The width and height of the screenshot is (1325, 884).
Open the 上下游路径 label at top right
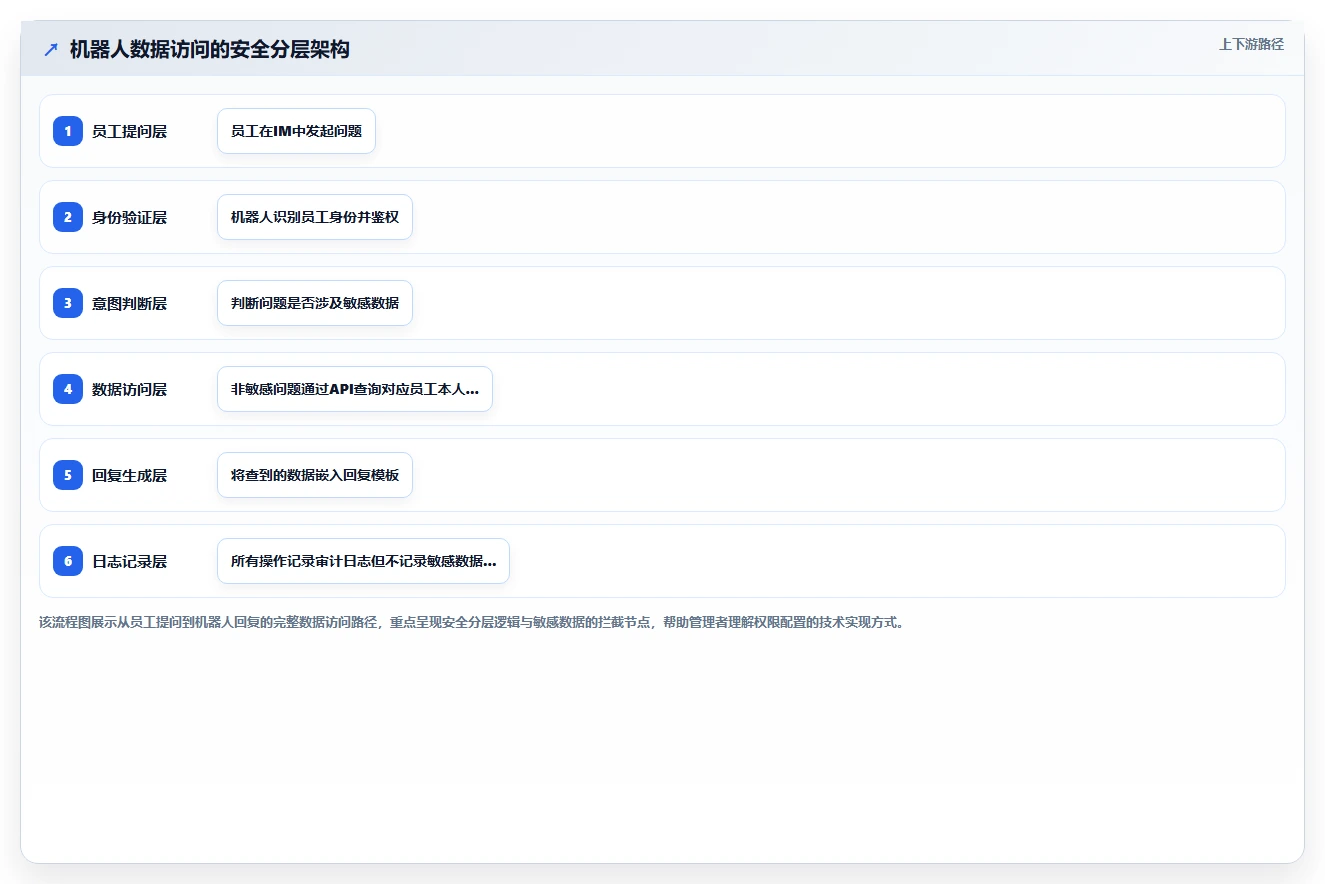[1251, 44]
